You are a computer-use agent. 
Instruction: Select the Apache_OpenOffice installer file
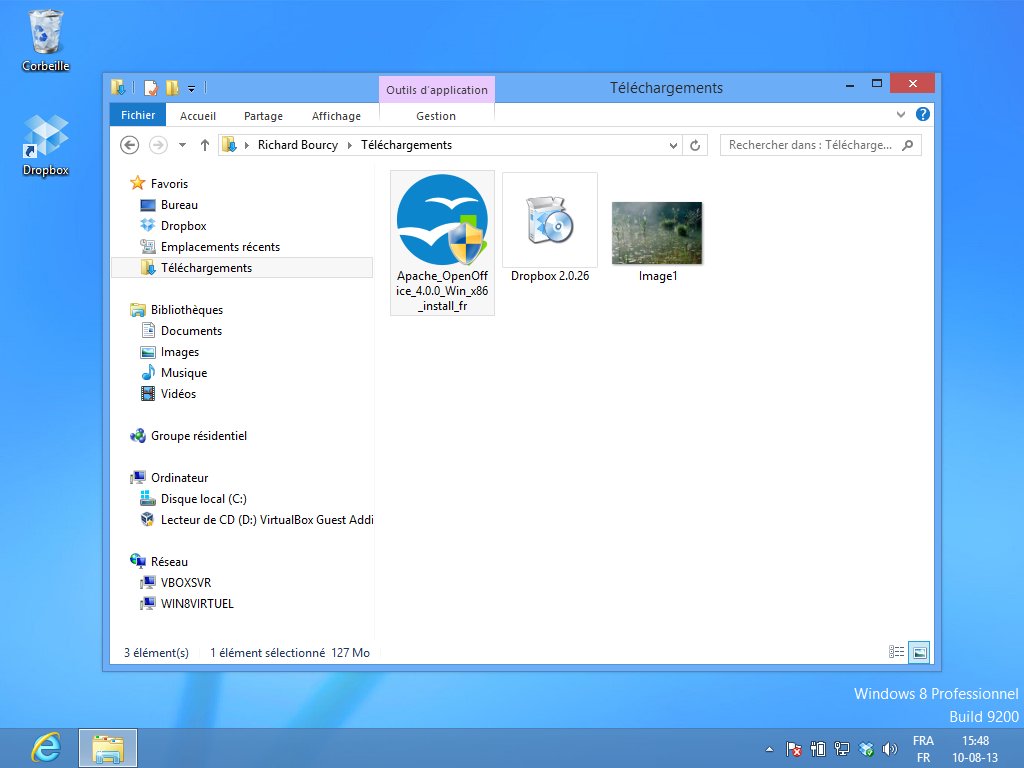442,243
